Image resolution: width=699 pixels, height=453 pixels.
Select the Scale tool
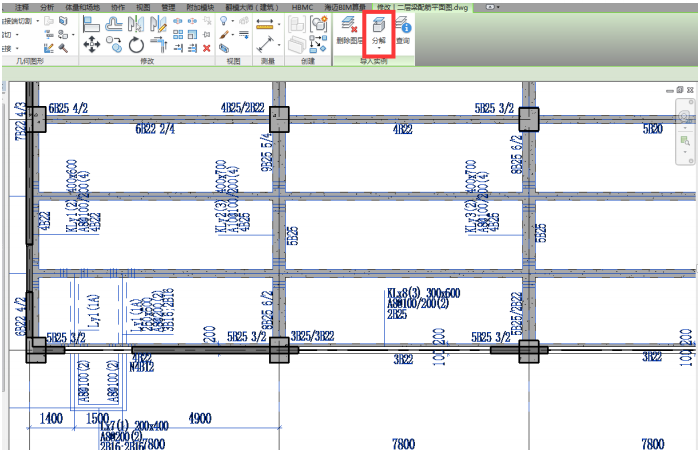click(192, 34)
